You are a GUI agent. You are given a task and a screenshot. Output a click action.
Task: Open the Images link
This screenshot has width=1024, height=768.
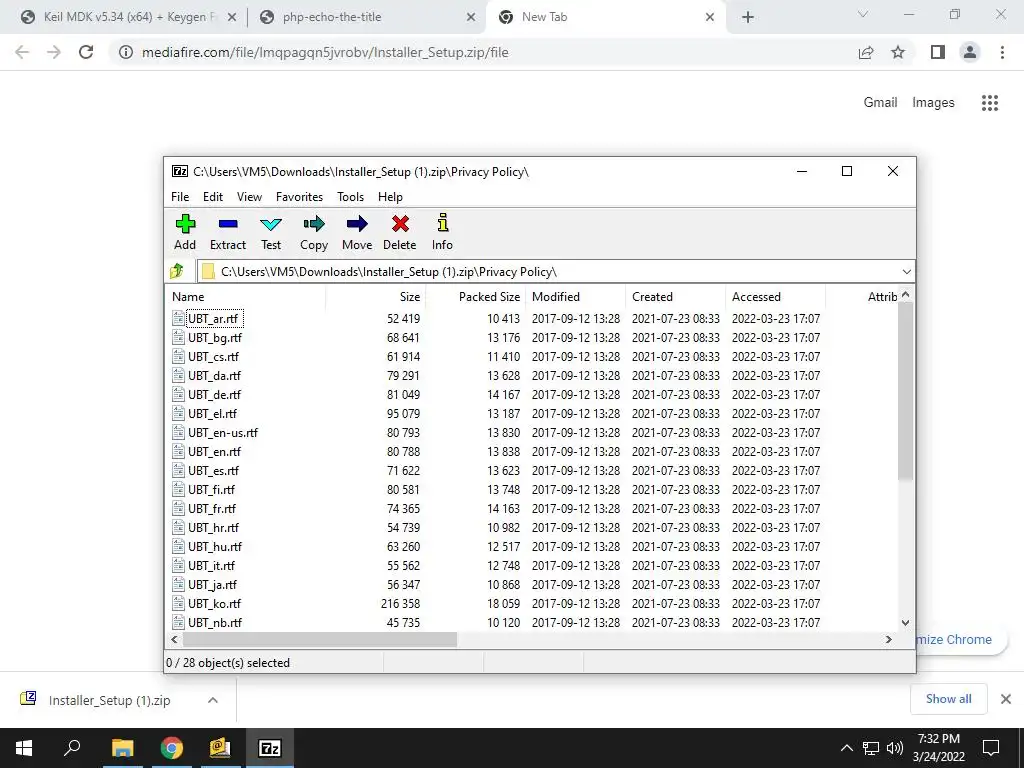click(x=933, y=103)
